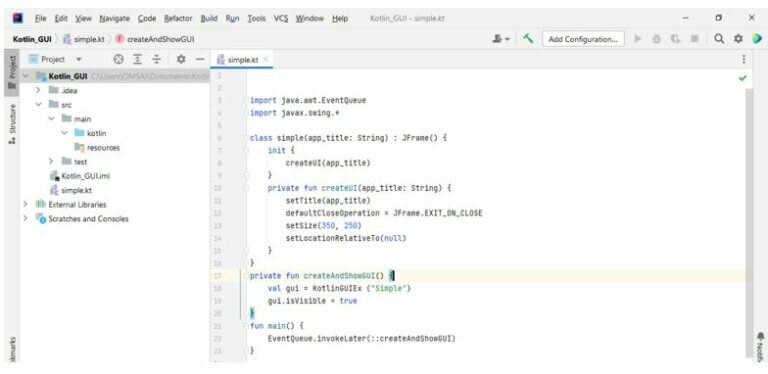
Task: Expand External Libraries node
Action: (25, 204)
